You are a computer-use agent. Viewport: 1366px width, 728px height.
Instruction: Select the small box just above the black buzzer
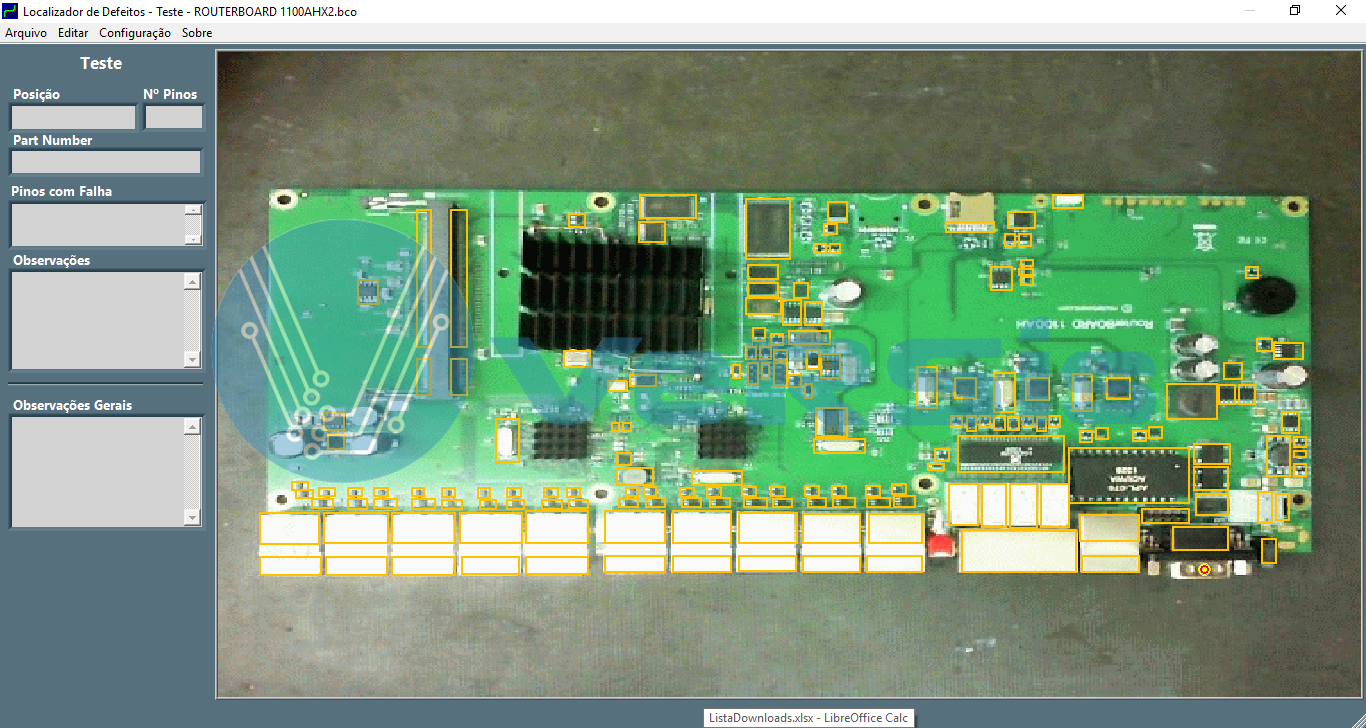[x=1252, y=272]
